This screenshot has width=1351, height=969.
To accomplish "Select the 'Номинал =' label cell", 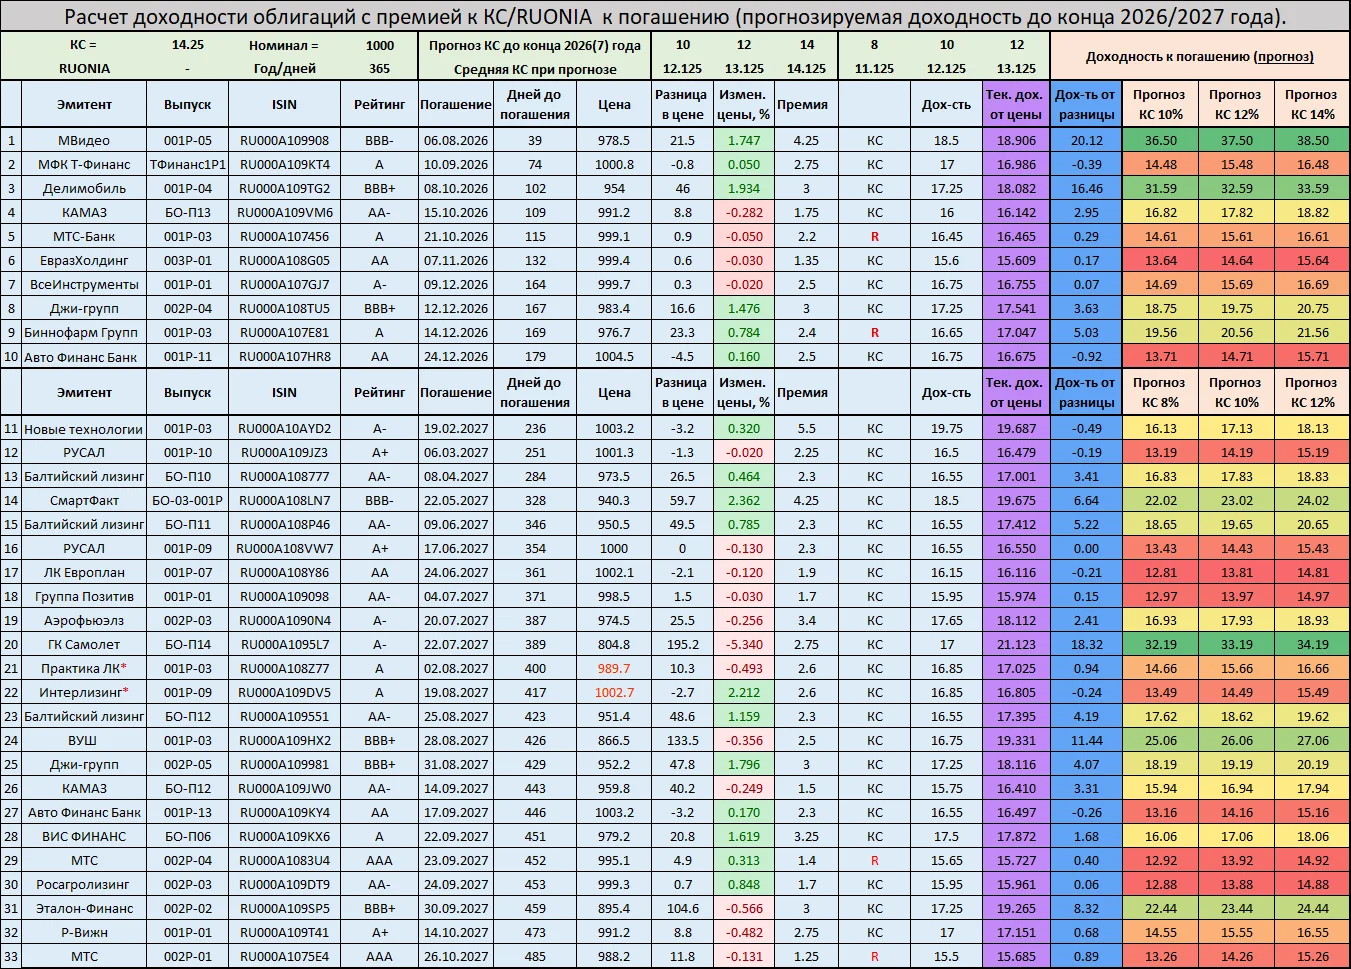I will click(x=284, y=45).
